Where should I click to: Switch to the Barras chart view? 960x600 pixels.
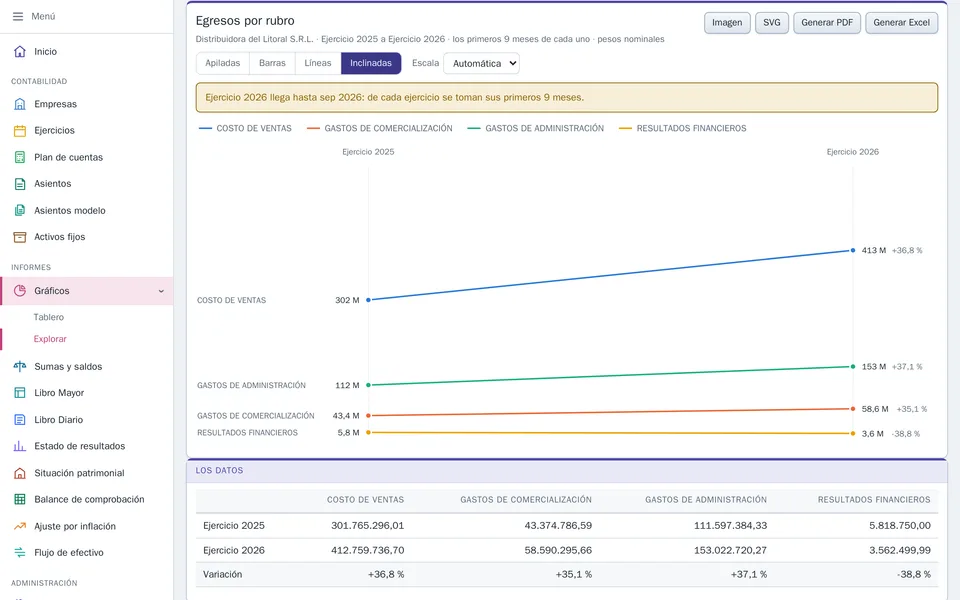coord(272,63)
